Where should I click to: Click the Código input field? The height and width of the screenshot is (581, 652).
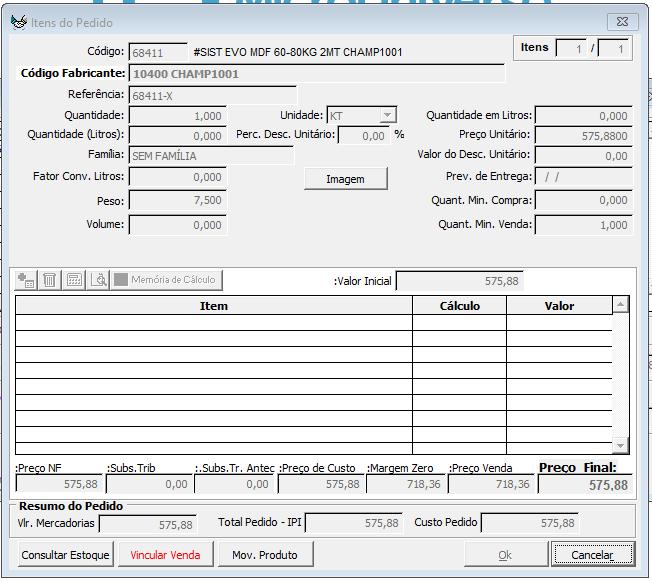point(158,52)
